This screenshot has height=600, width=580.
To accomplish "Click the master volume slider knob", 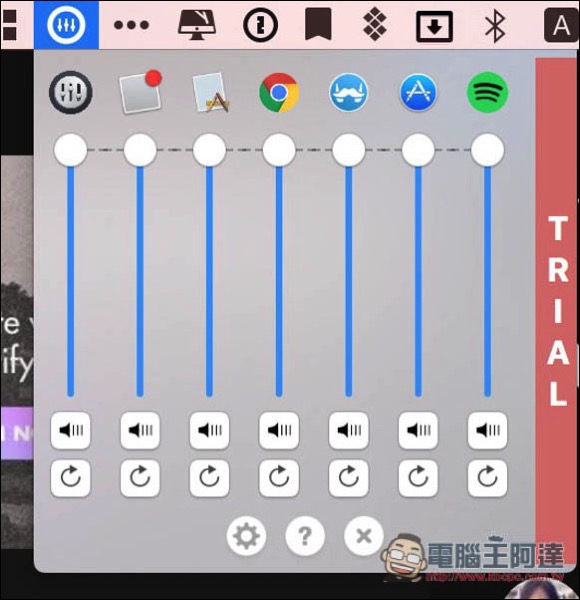I will pos(71,150).
